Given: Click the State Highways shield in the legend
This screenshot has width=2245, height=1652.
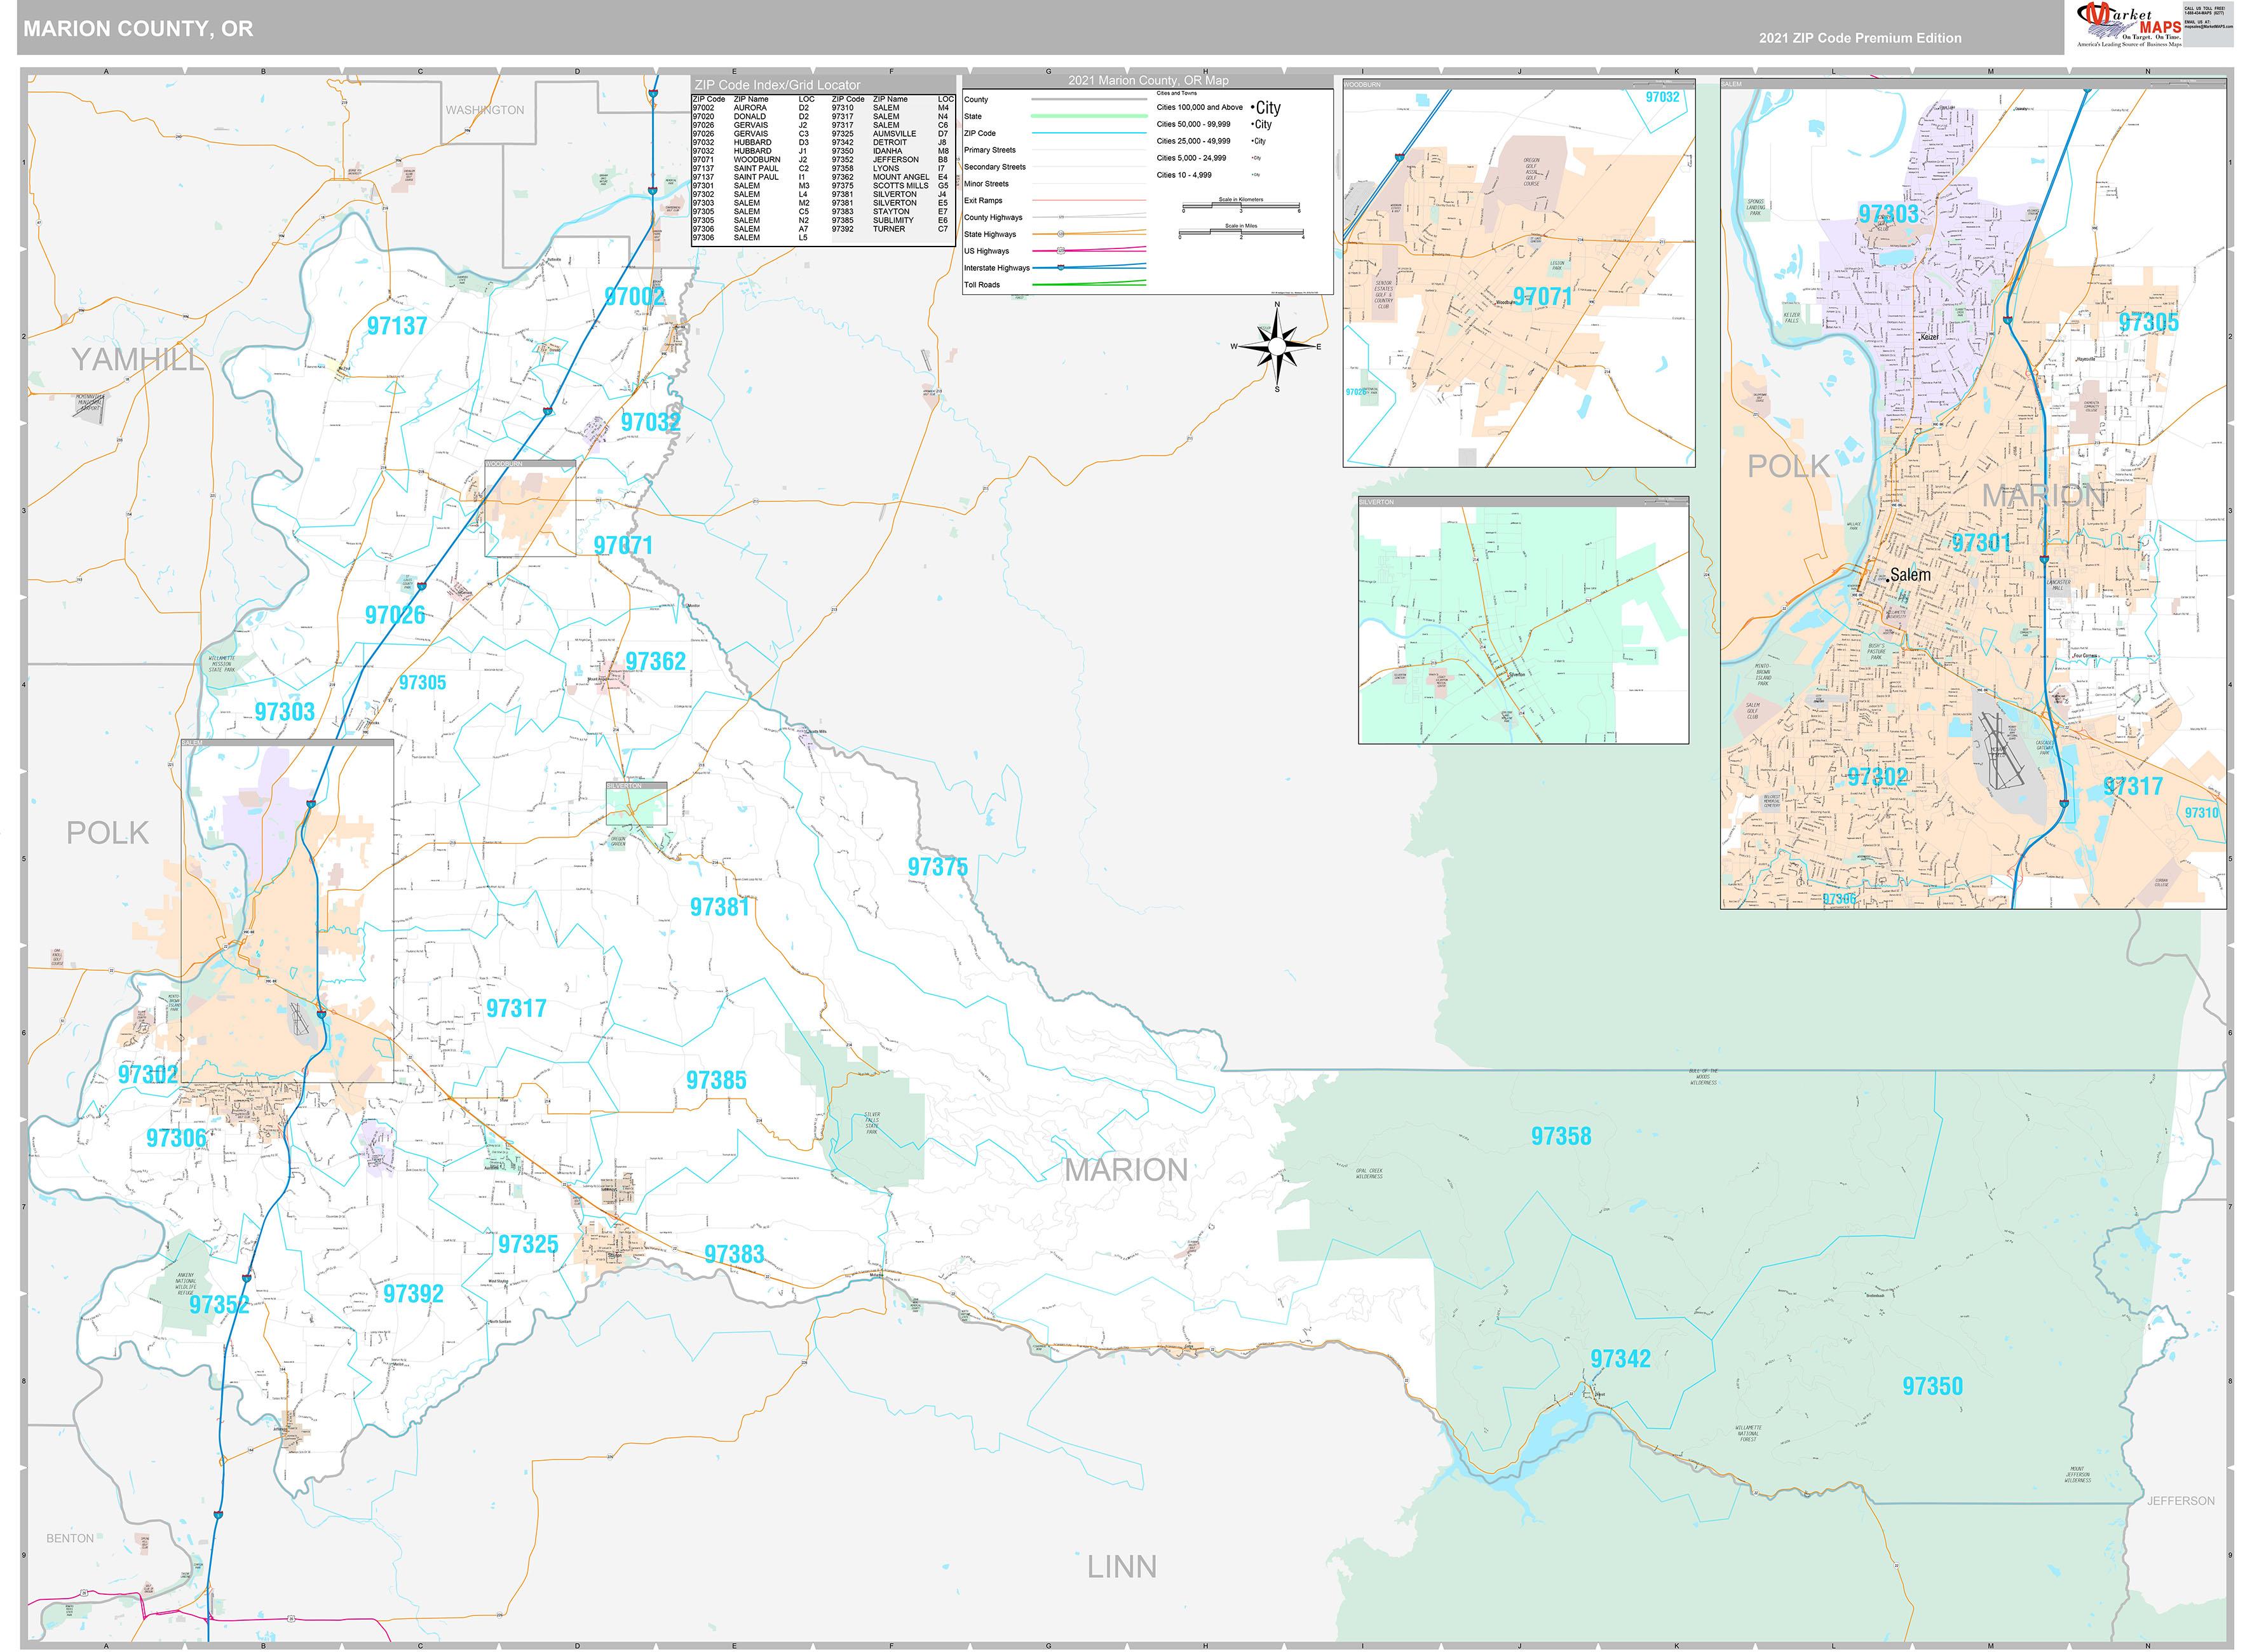Looking at the screenshot, I should point(1060,234).
